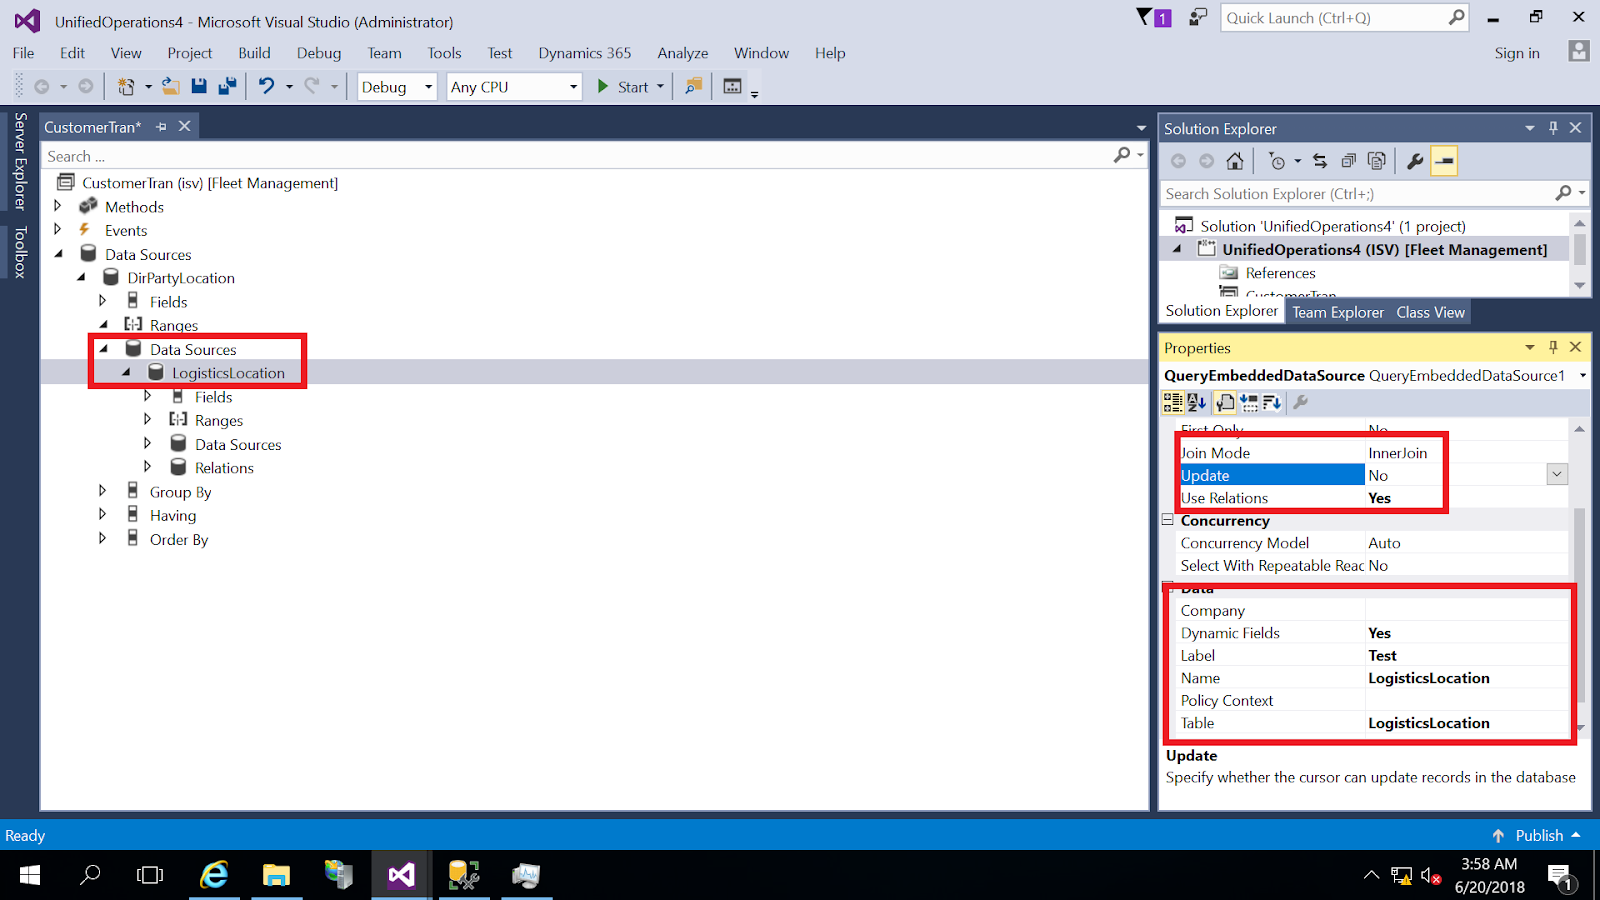
Task: Click the Visual Studio taskbar icon
Action: pos(401,876)
